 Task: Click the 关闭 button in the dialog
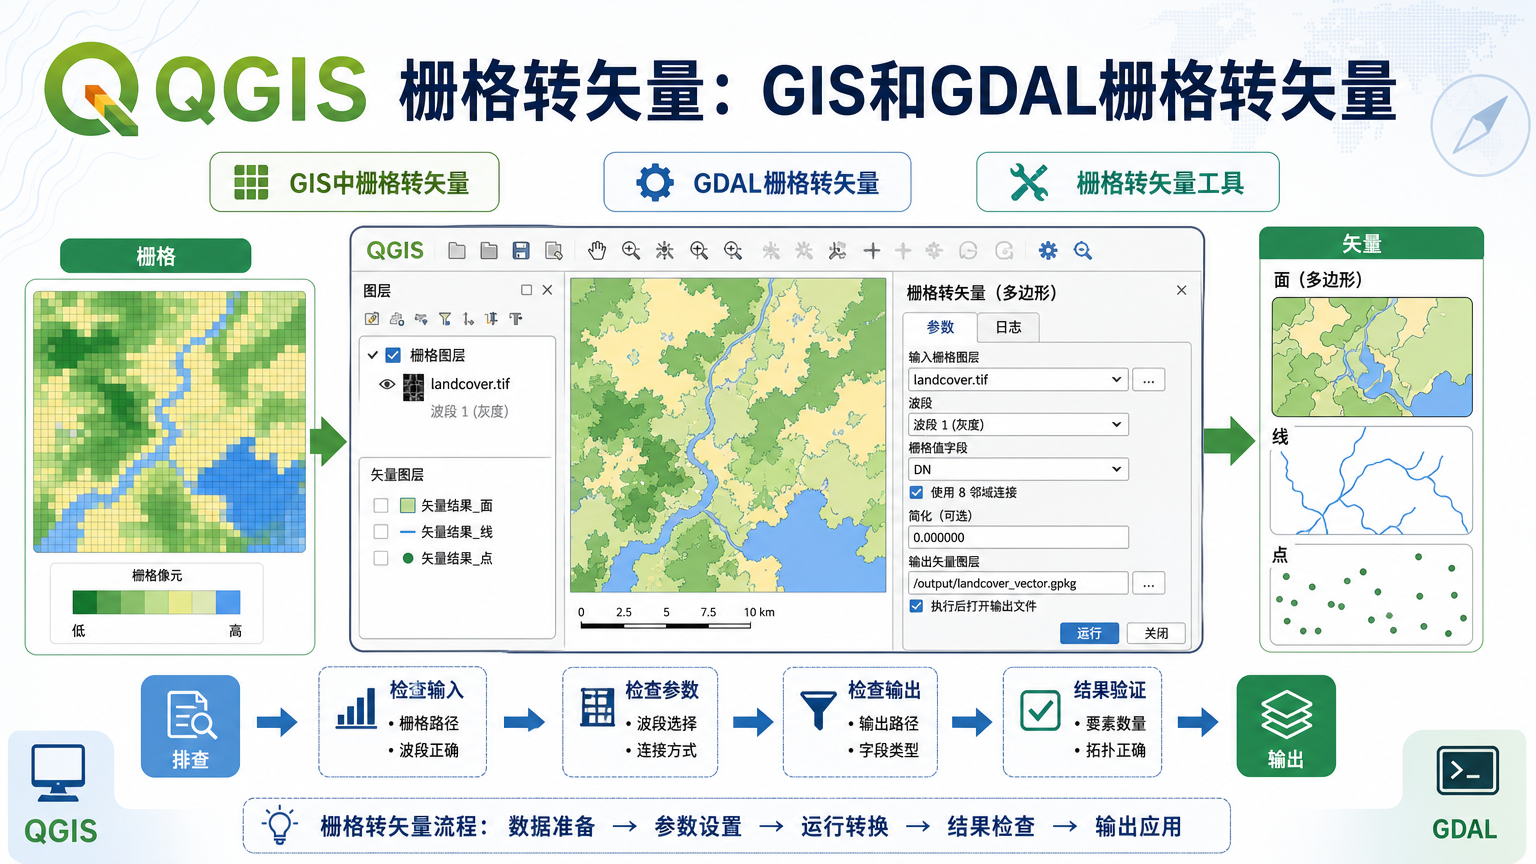click(1156, 633)
